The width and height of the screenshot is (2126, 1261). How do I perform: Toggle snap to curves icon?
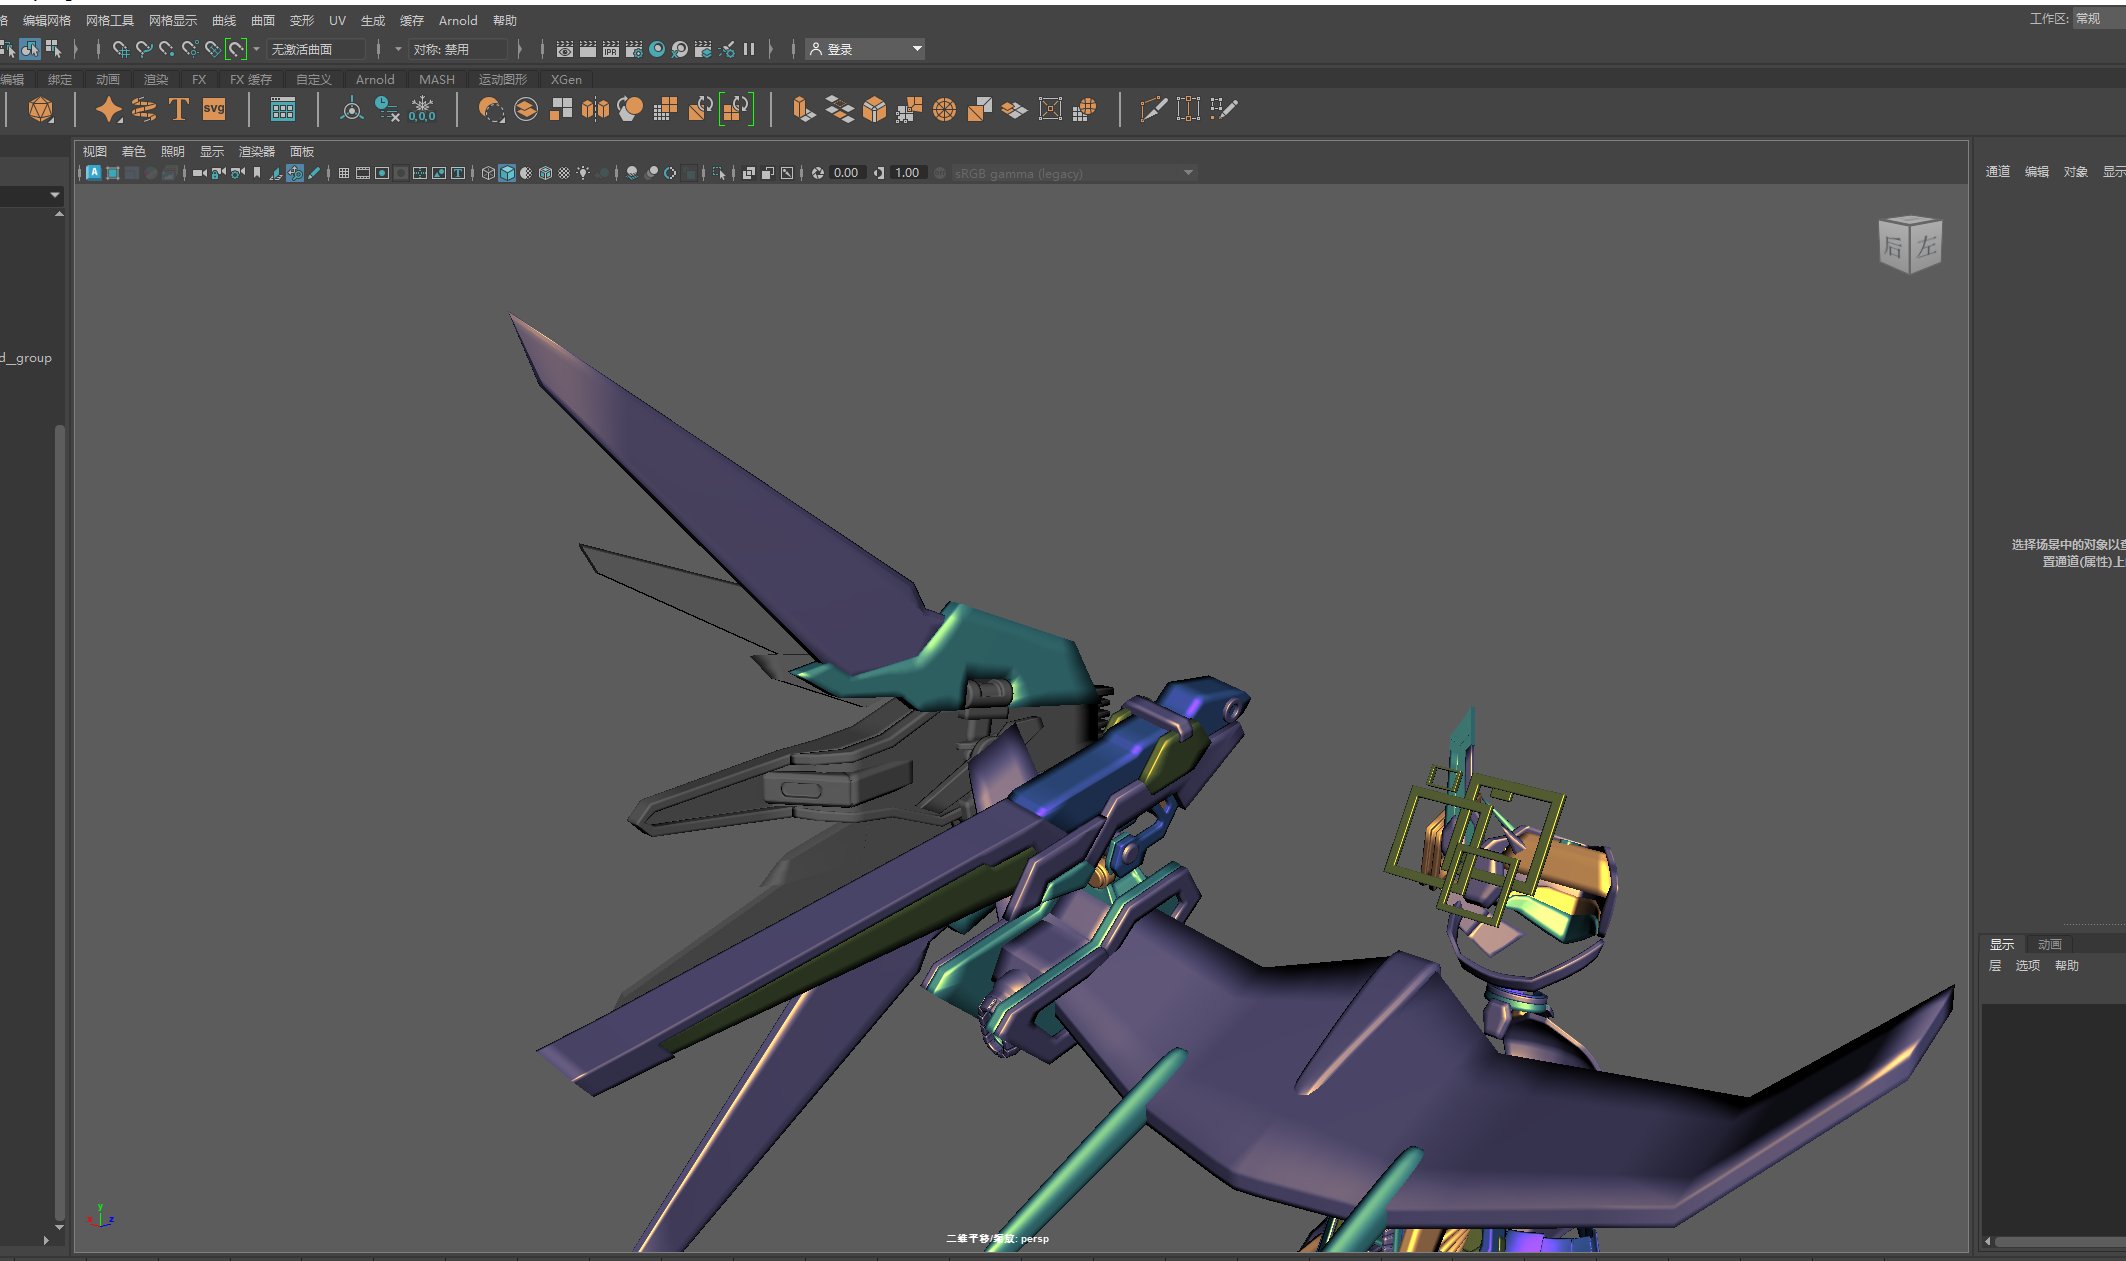click(144, 49)
